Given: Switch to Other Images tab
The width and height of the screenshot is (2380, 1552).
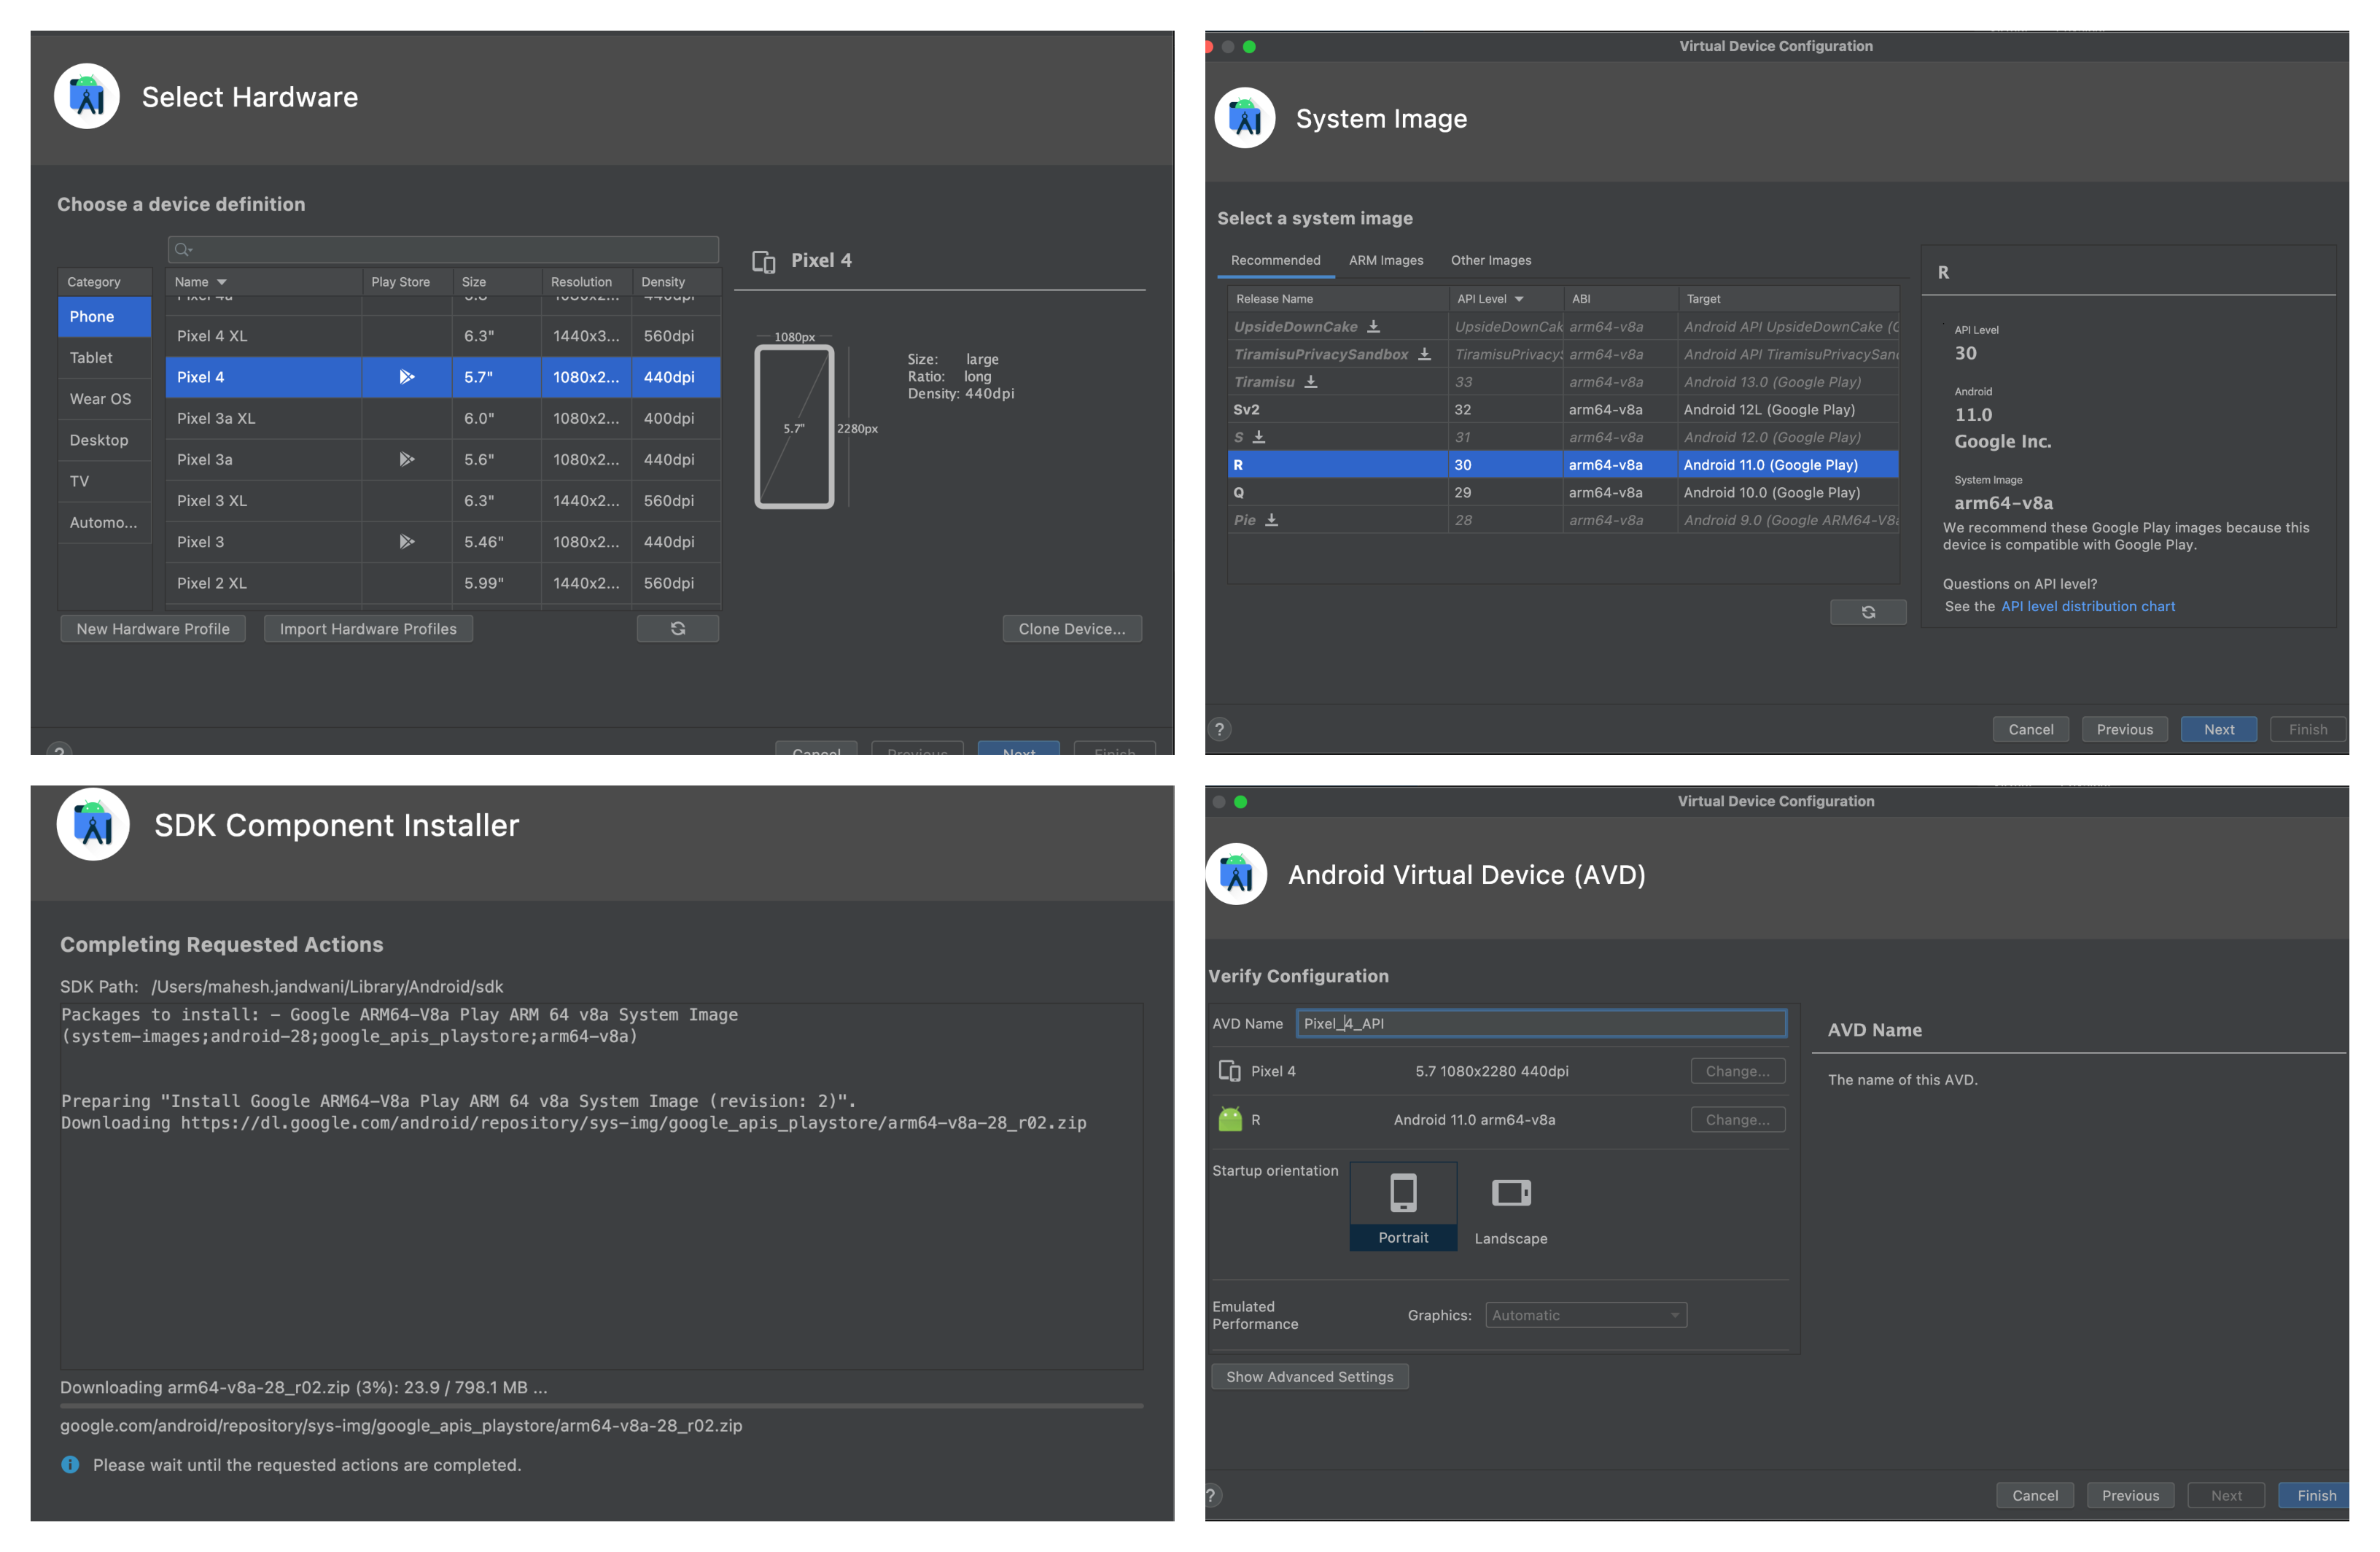Looking at the screenshot, I should coord(1491,260).
